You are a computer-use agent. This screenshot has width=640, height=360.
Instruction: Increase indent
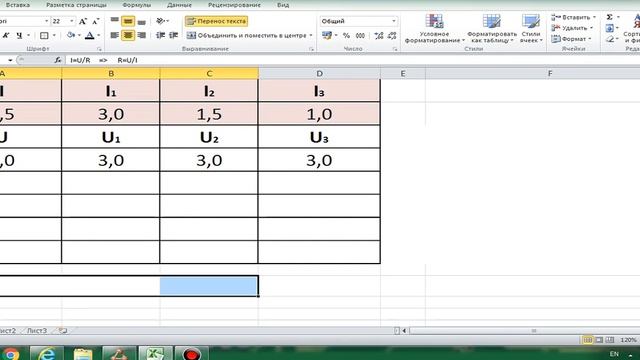pos(173,36)
